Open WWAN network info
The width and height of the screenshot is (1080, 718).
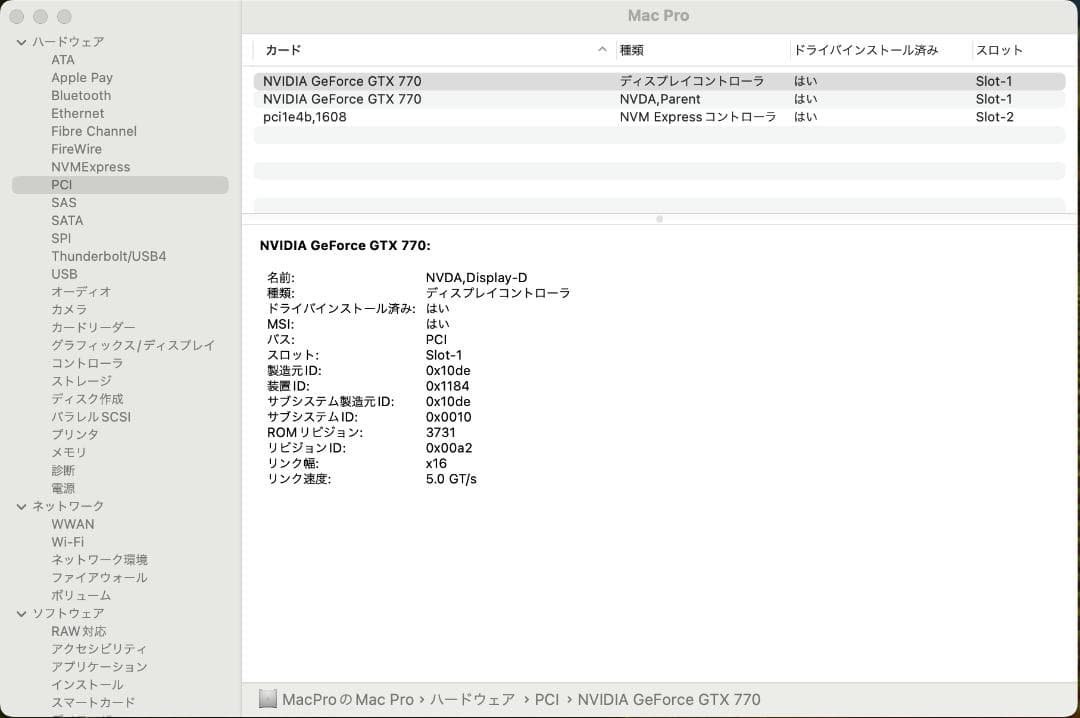[x=73, y=524]
